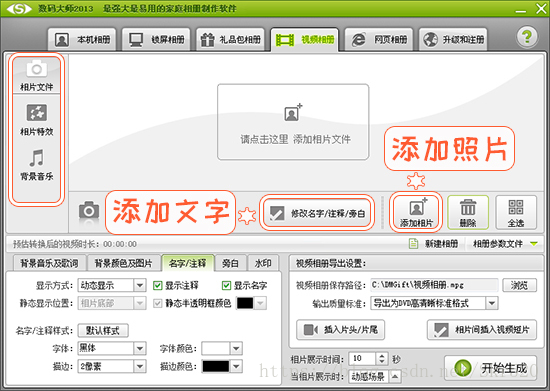
Task: Click the help question mark icon
Action: click(526, 36)
